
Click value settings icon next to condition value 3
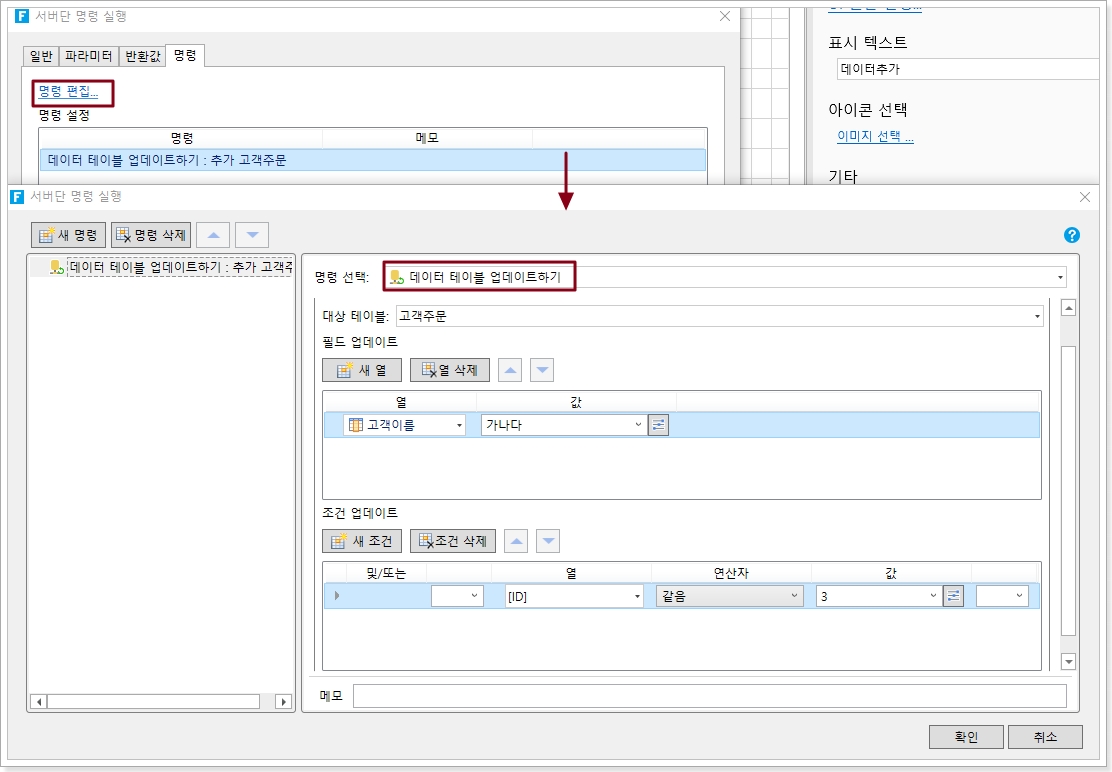(953, 596)
